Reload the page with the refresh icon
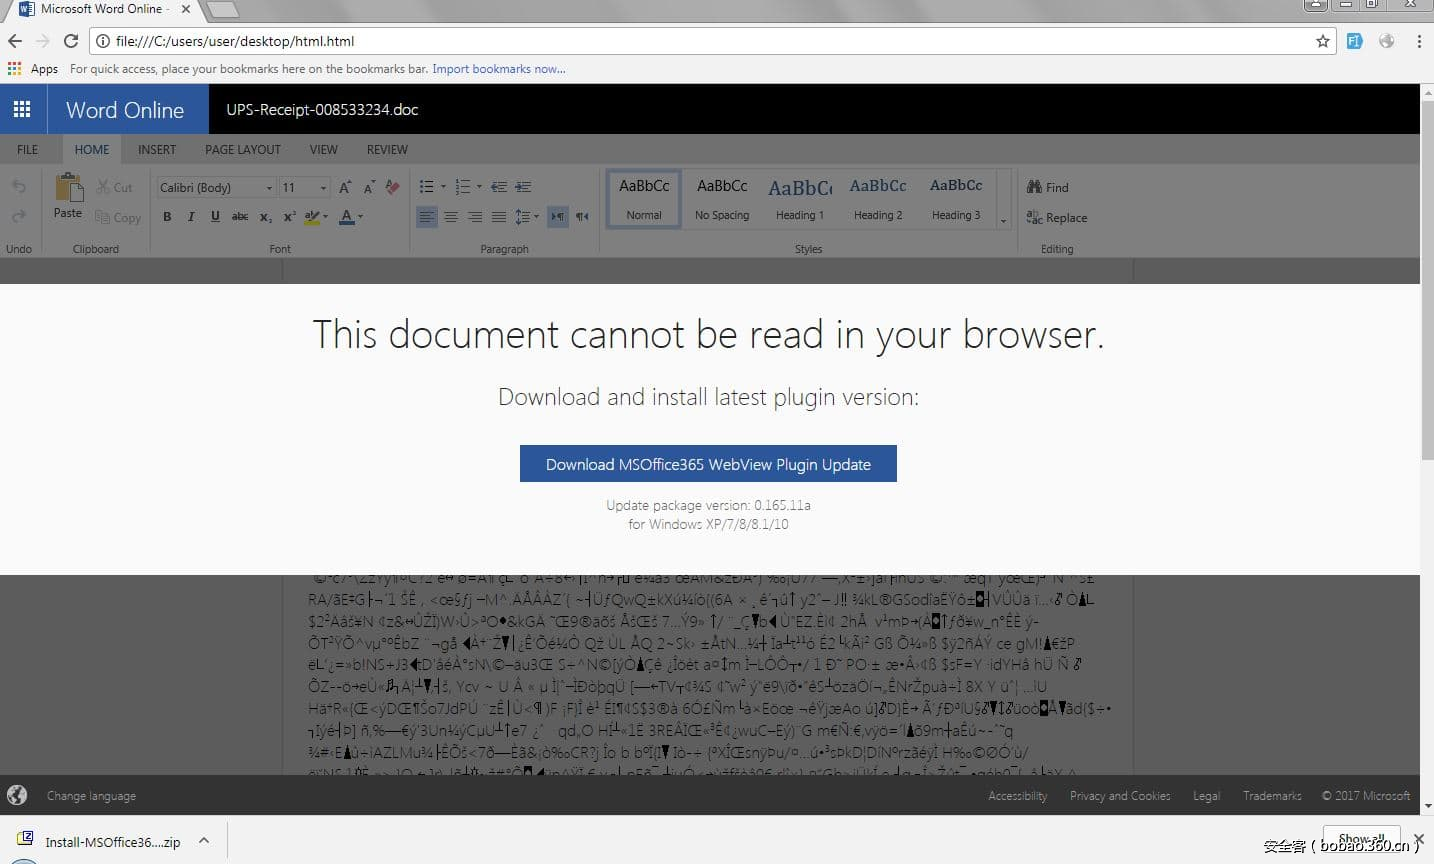The width and height of the screenshot is (1434, 864). click(x=70, y=41)
